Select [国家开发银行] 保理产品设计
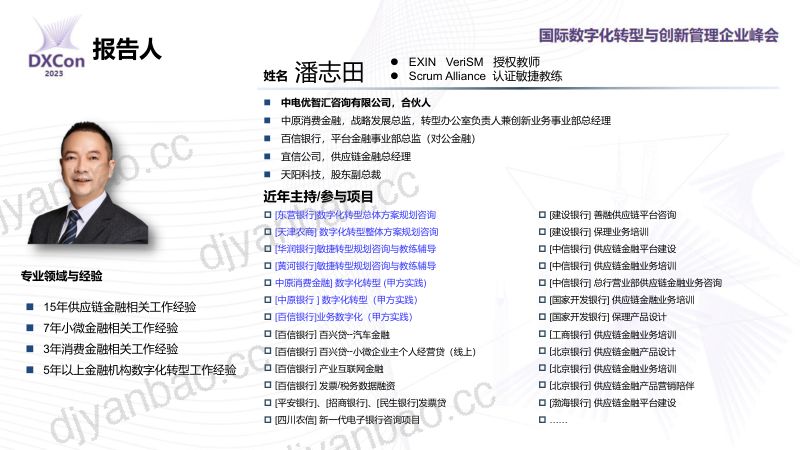 click(x=608, y=317)
